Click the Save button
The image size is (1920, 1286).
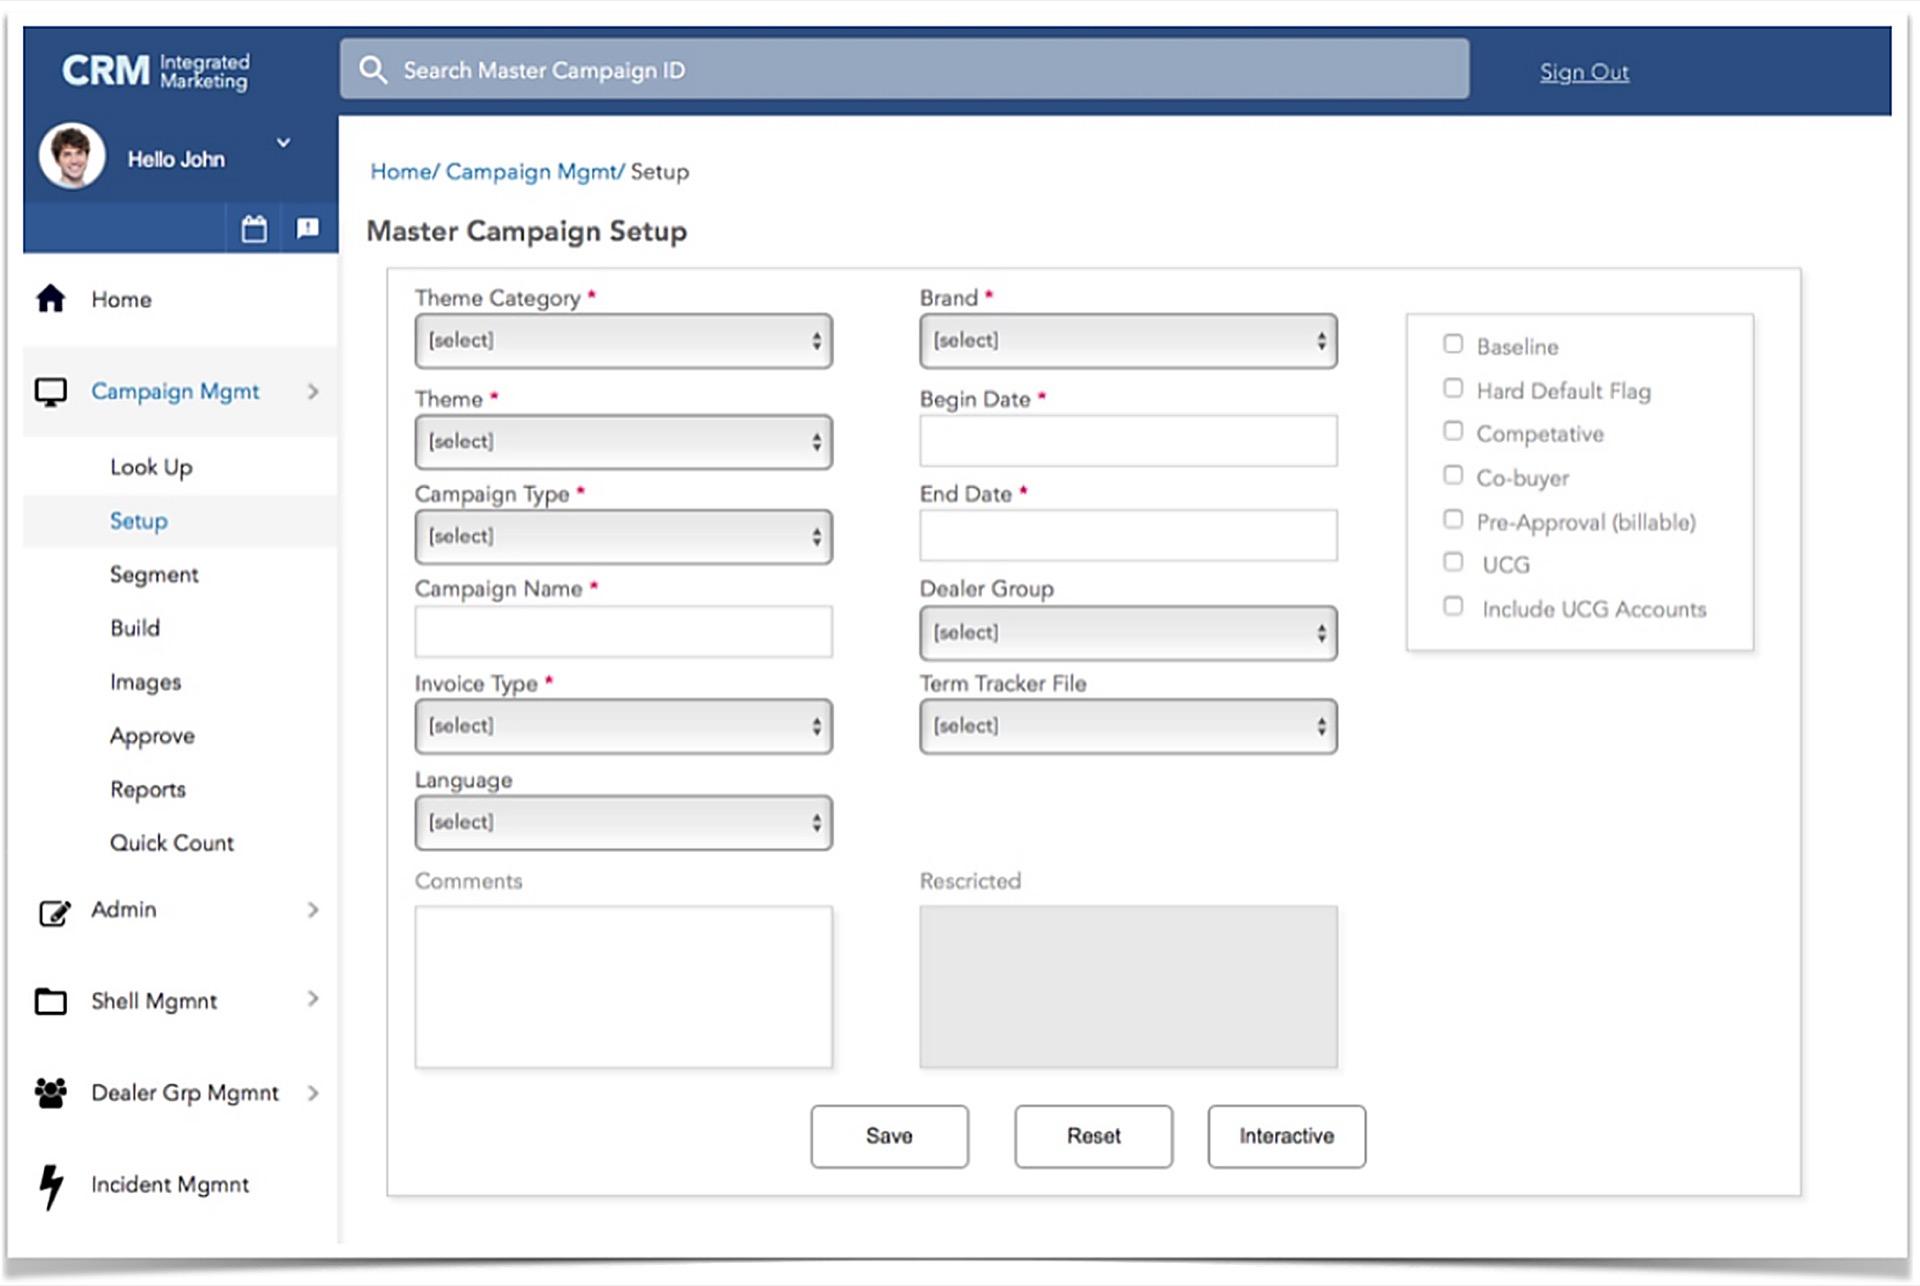(x=888, y=1136)
